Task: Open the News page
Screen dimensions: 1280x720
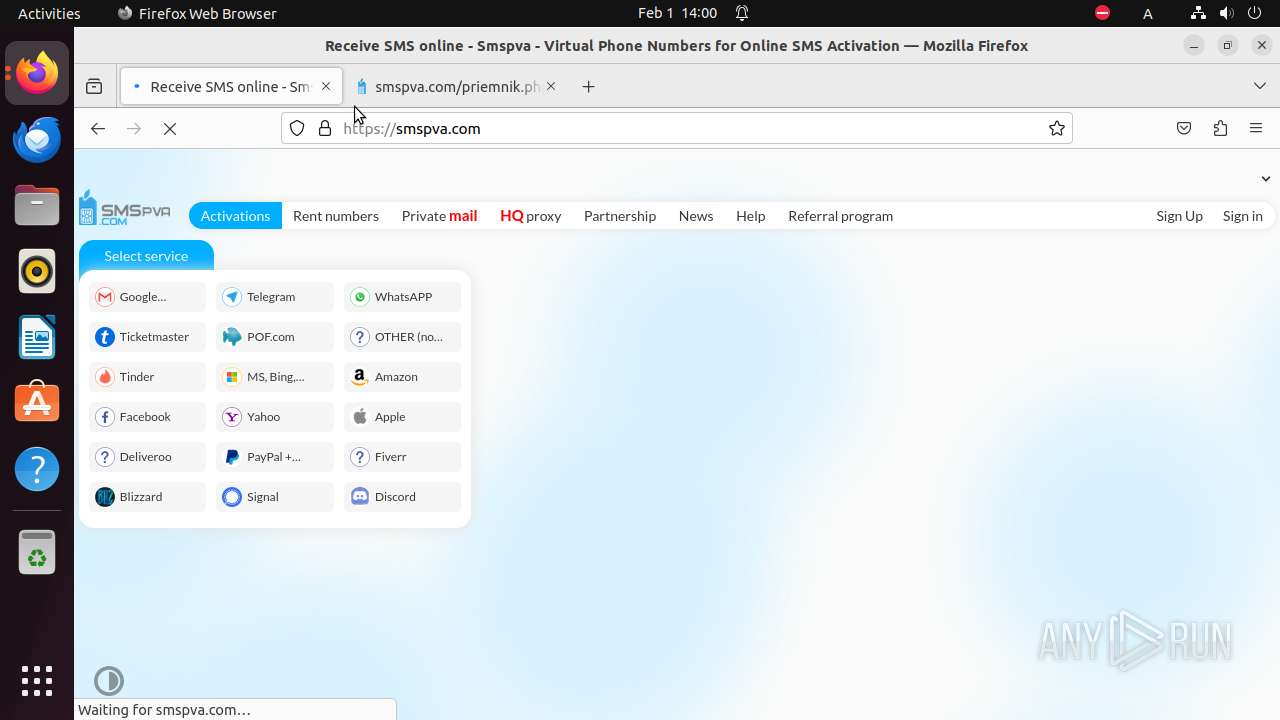Action: 696,216
